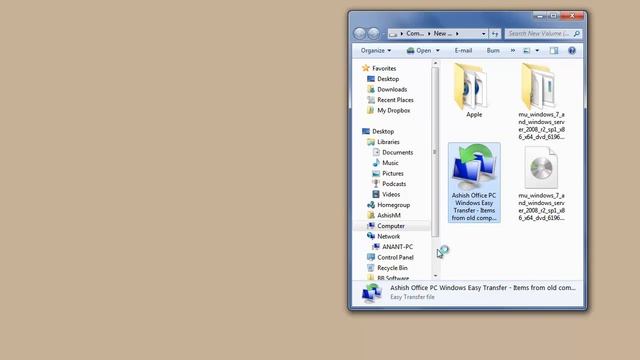Select the AshishM user folder

point(389,215)
